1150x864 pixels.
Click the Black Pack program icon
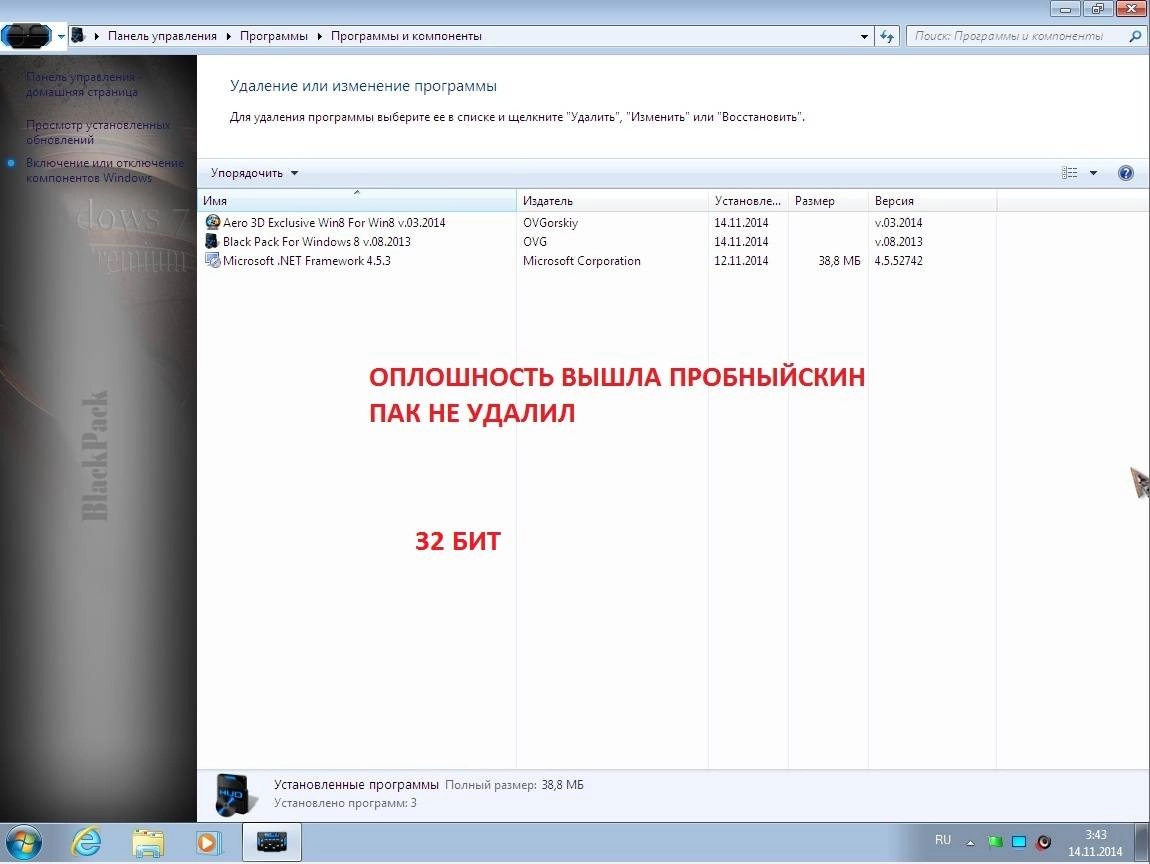[213, 241]
